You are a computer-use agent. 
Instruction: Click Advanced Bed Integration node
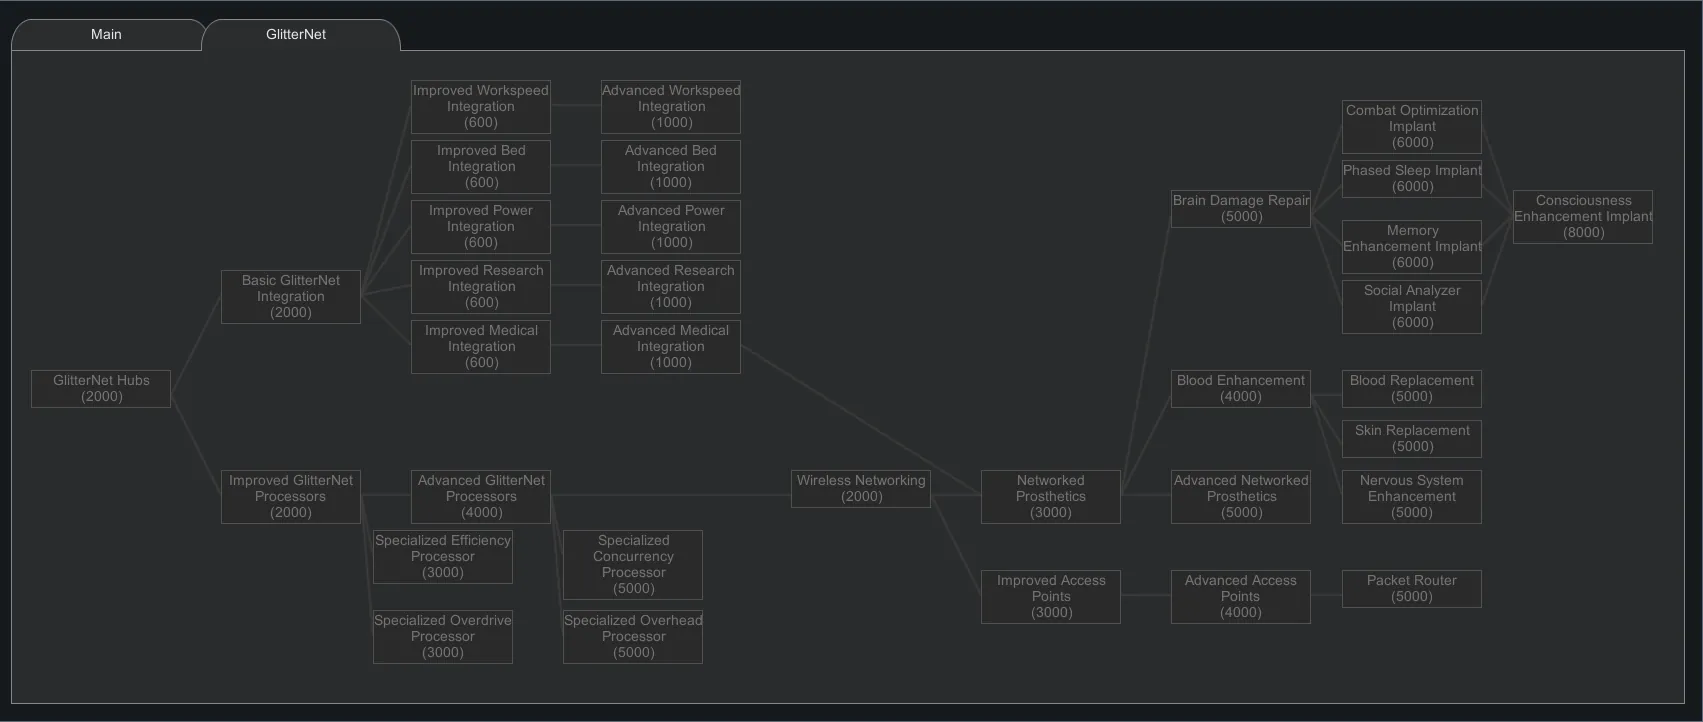(671, 167)
